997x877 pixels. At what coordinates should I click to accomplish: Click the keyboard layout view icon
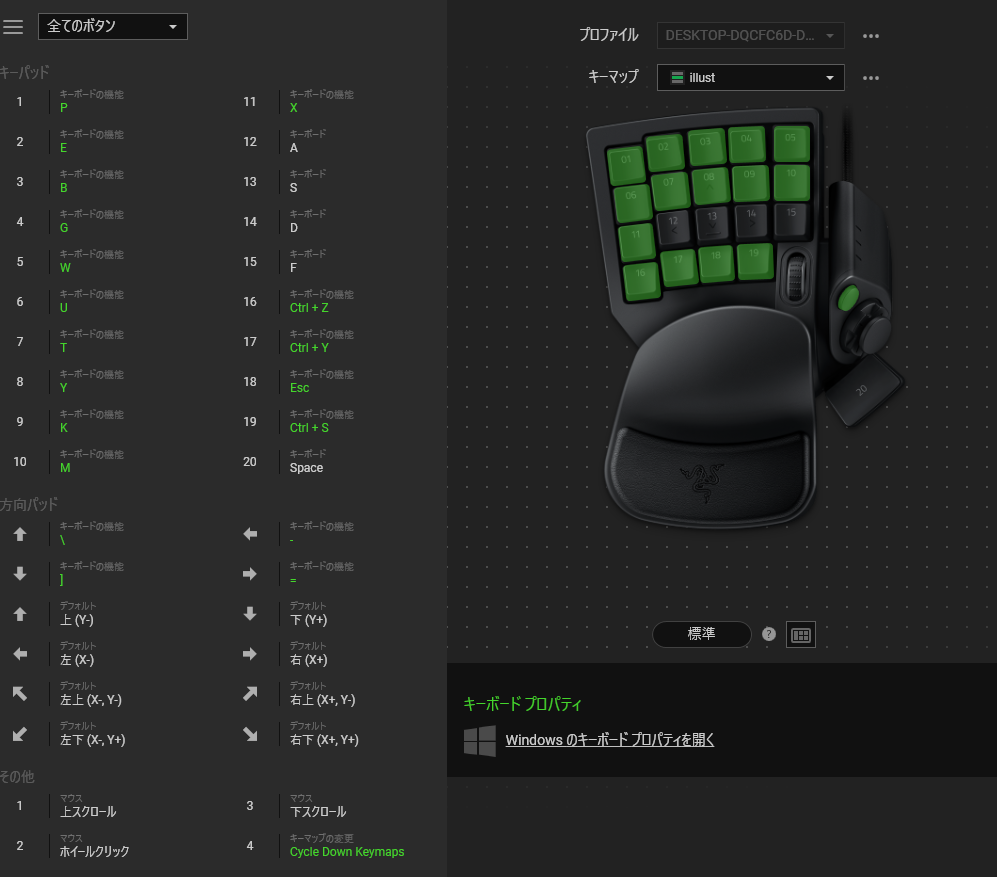coord(800,635)
